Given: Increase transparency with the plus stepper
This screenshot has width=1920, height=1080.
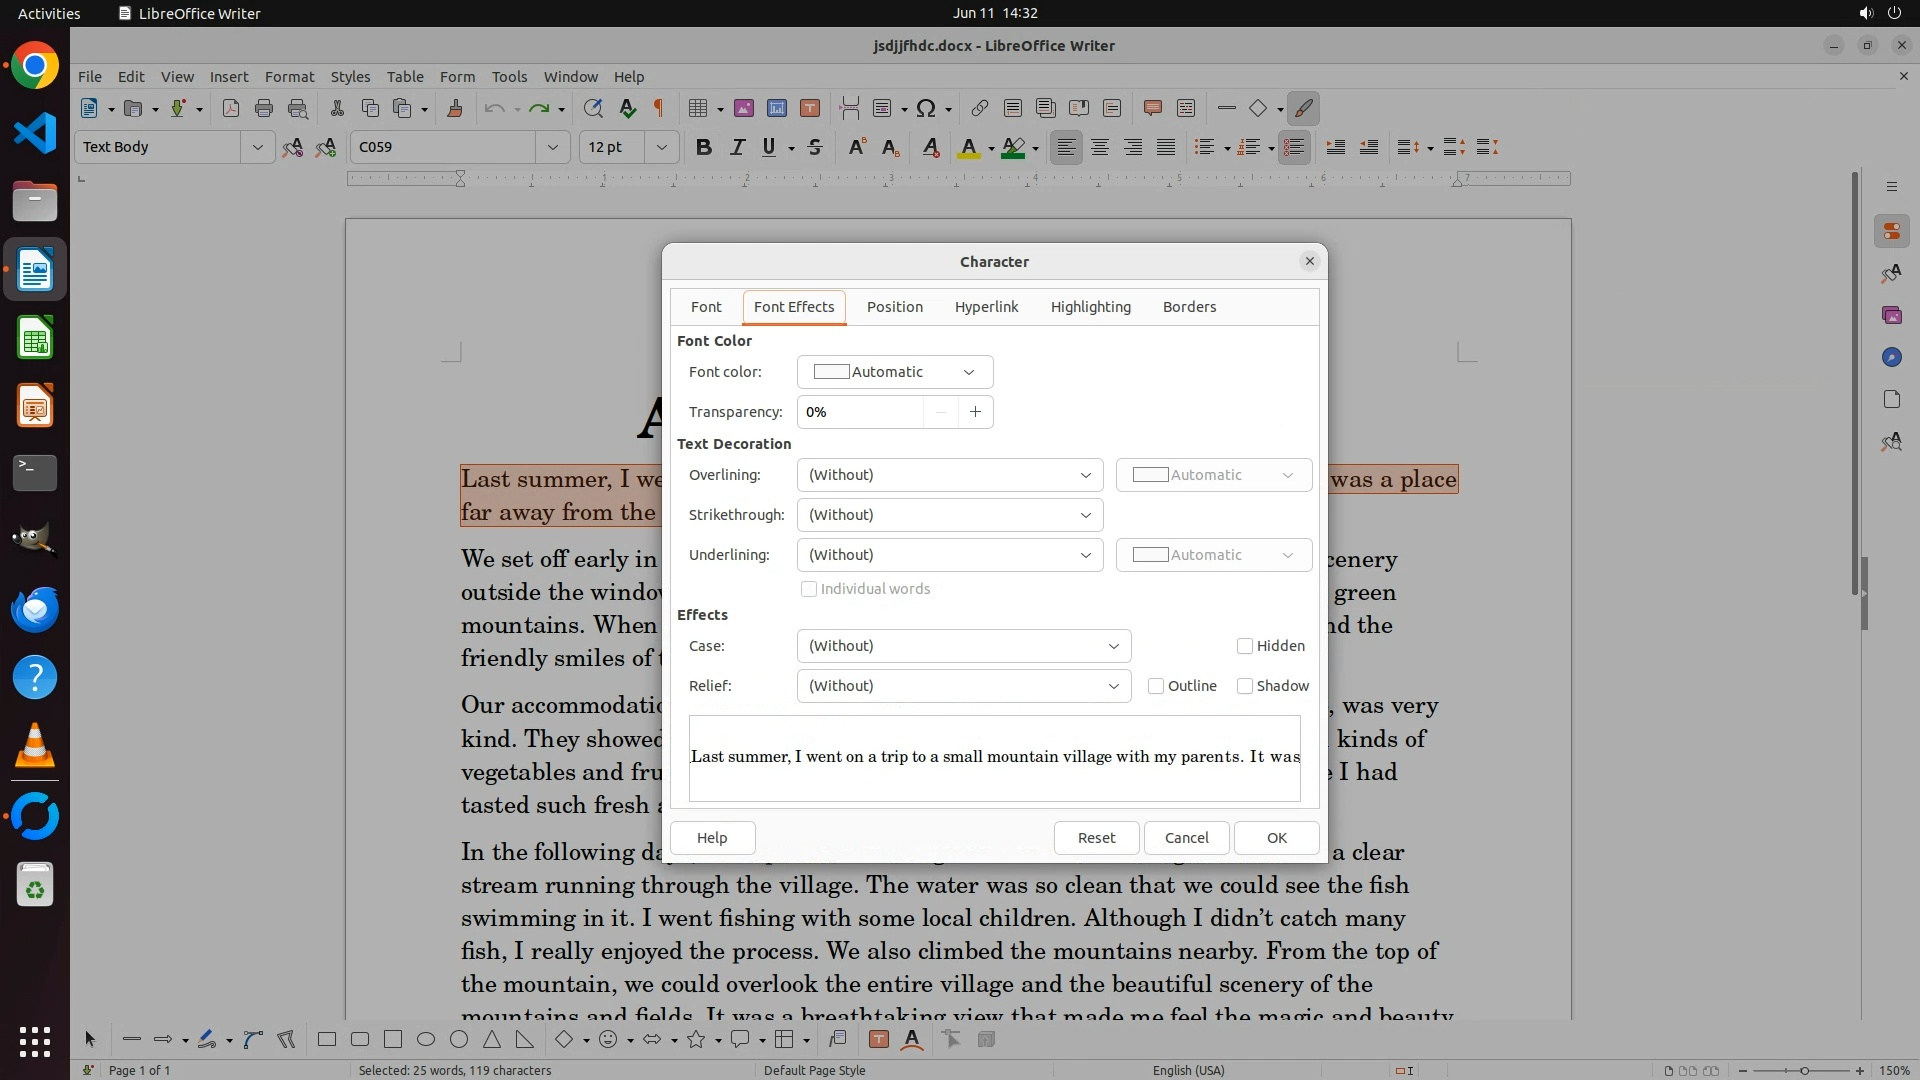Looking at the screenshot, I should point(975,412).
